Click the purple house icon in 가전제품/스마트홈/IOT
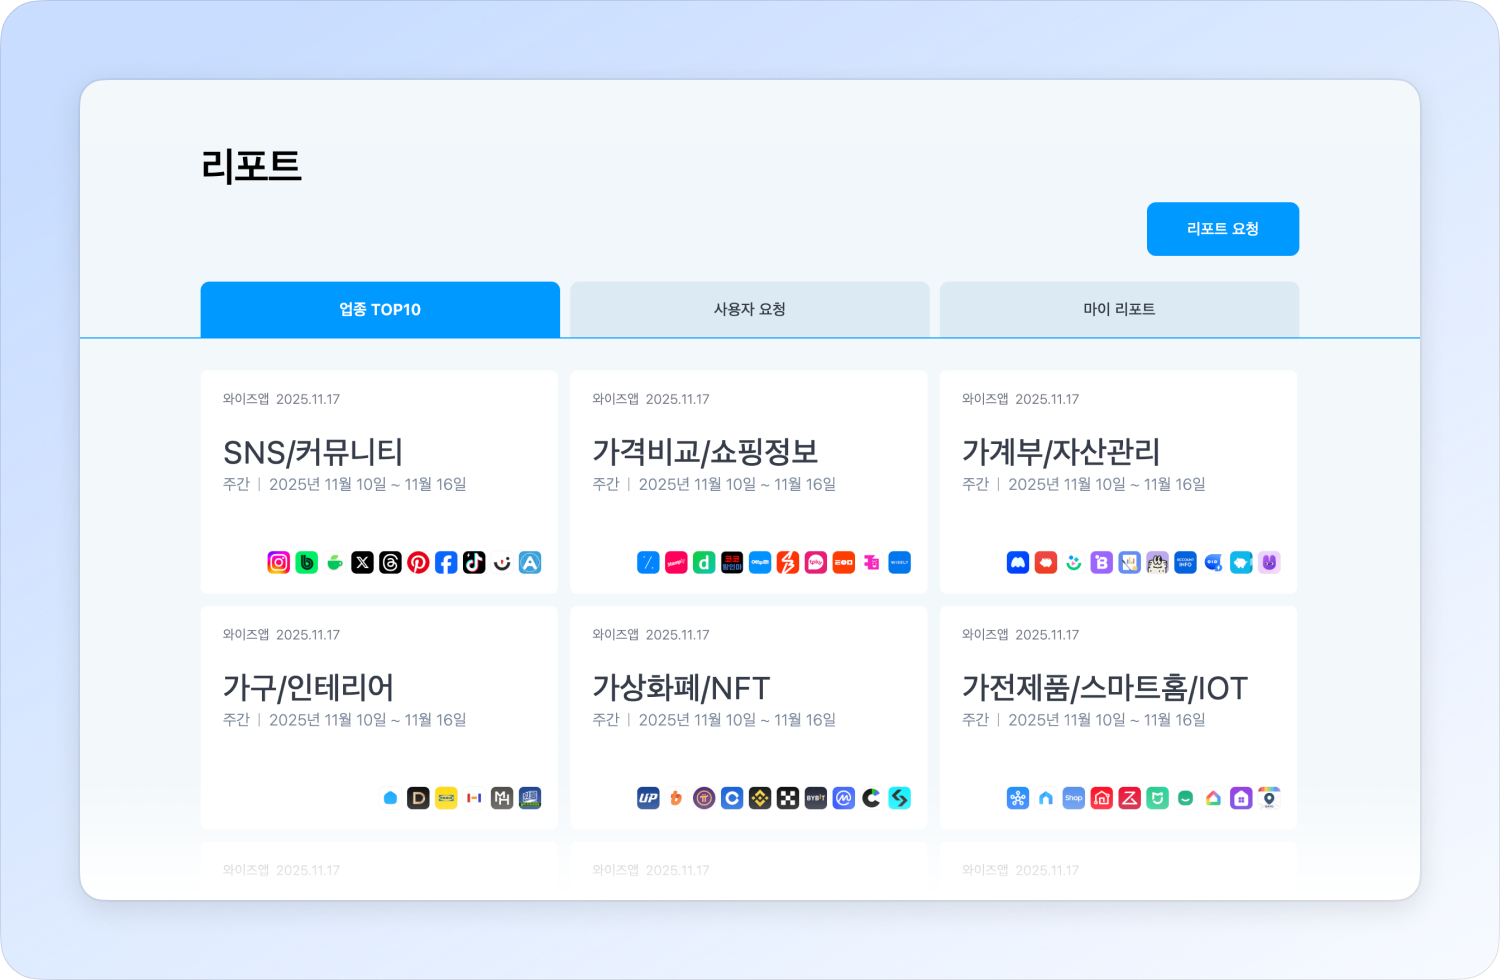The width and height of the screenshot is (1500, 980). pyautogui.click(x=1242, y=798)
